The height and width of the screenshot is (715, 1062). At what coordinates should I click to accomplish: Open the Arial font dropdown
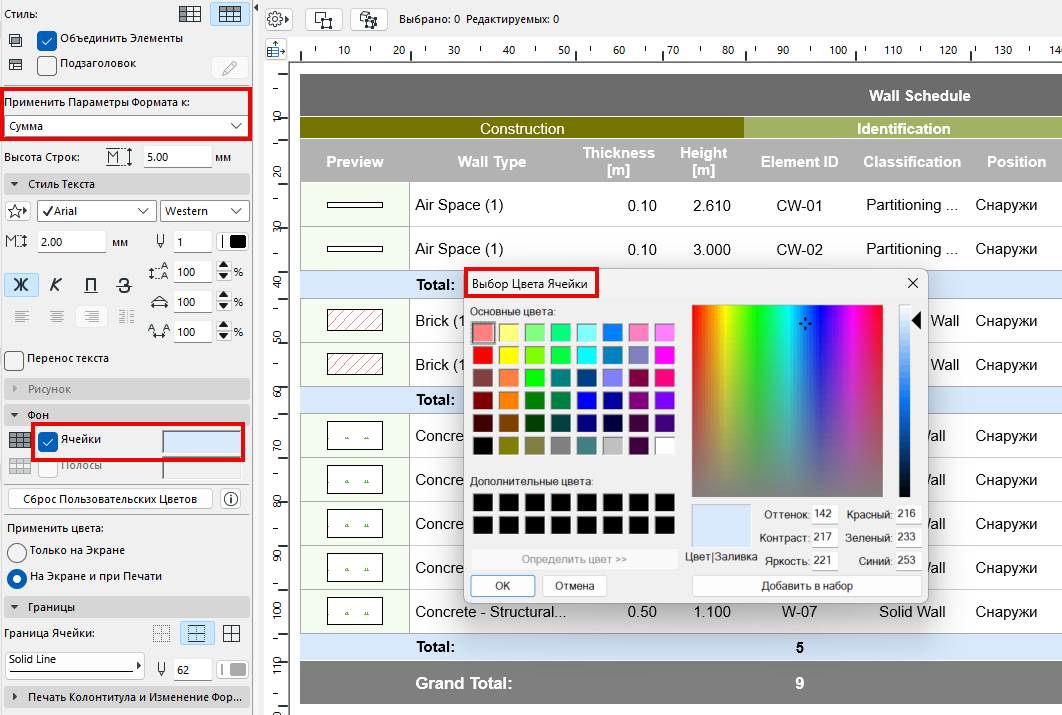click(x=96, y=211)
